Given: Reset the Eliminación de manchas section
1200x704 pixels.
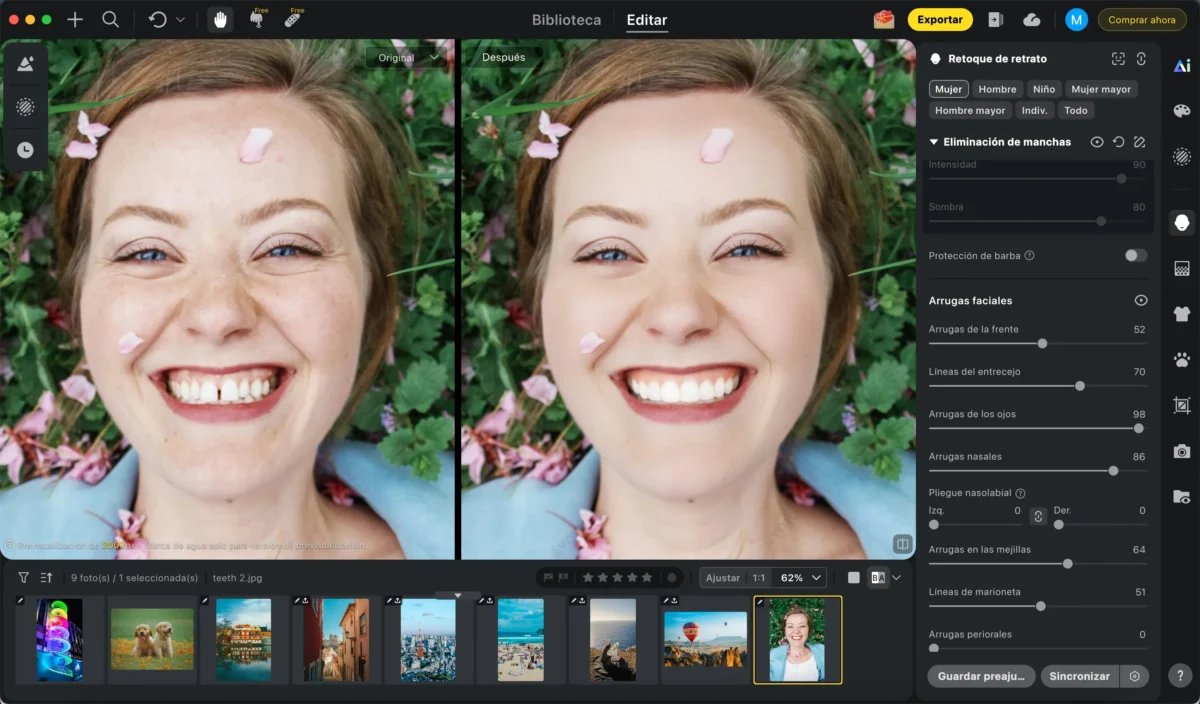Looking at the screenshot, I should click(1119, 142).
